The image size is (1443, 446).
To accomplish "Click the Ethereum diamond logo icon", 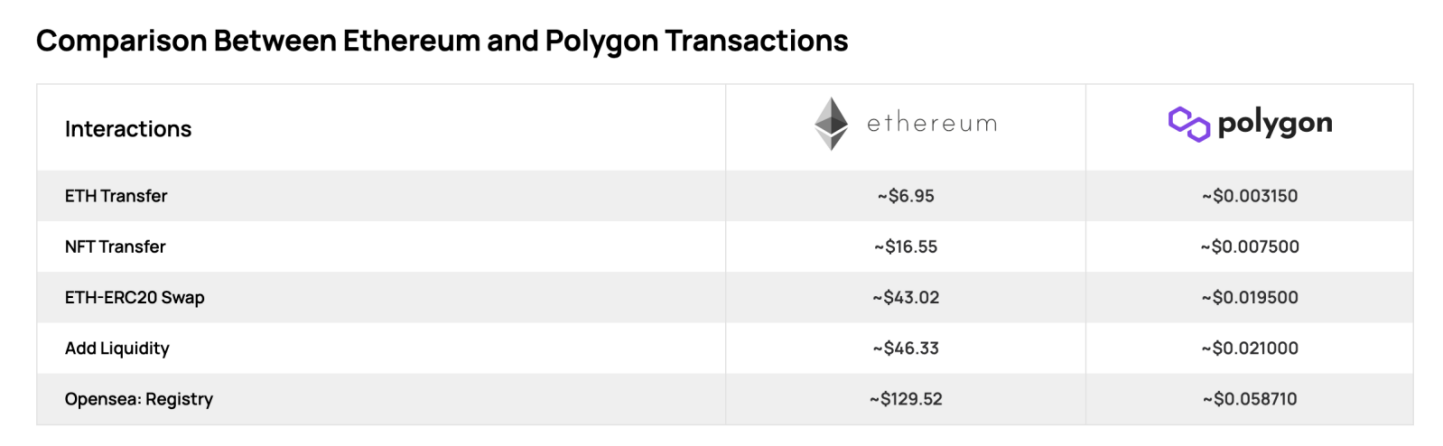I will click(831, 124).
